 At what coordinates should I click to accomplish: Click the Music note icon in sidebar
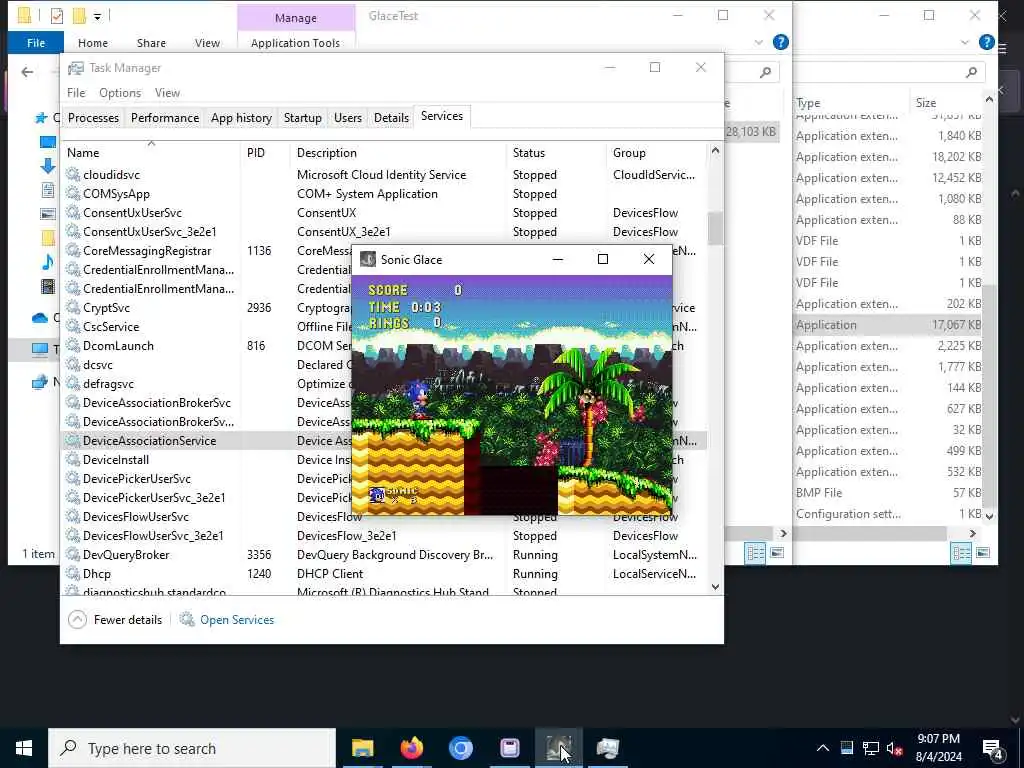tap(48, 262)
